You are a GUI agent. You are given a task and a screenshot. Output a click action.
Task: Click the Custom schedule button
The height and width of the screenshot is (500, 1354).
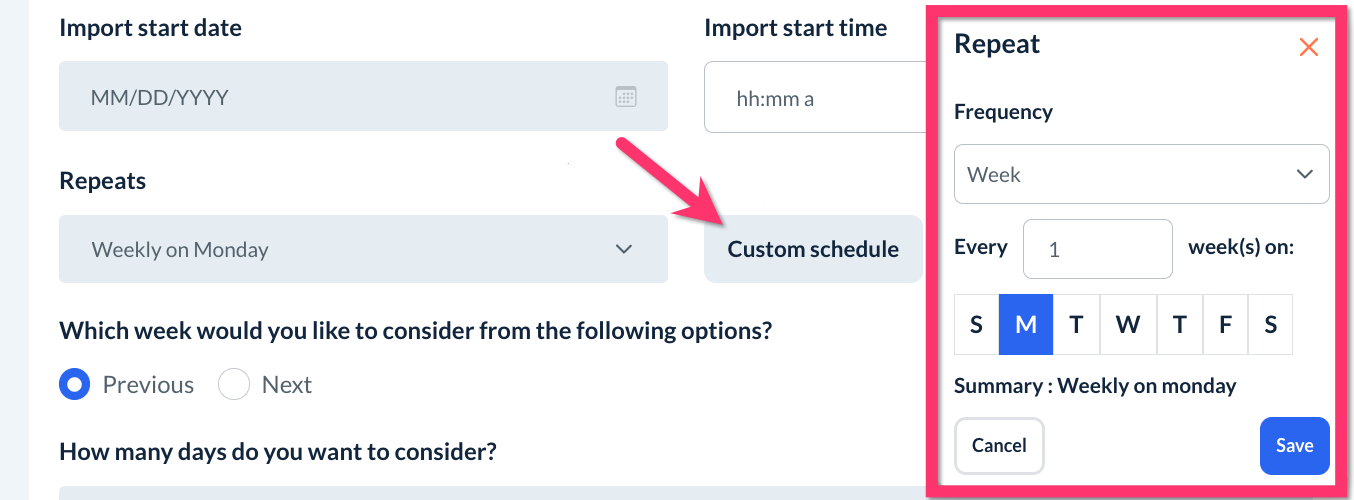click(x=812, y=249)
